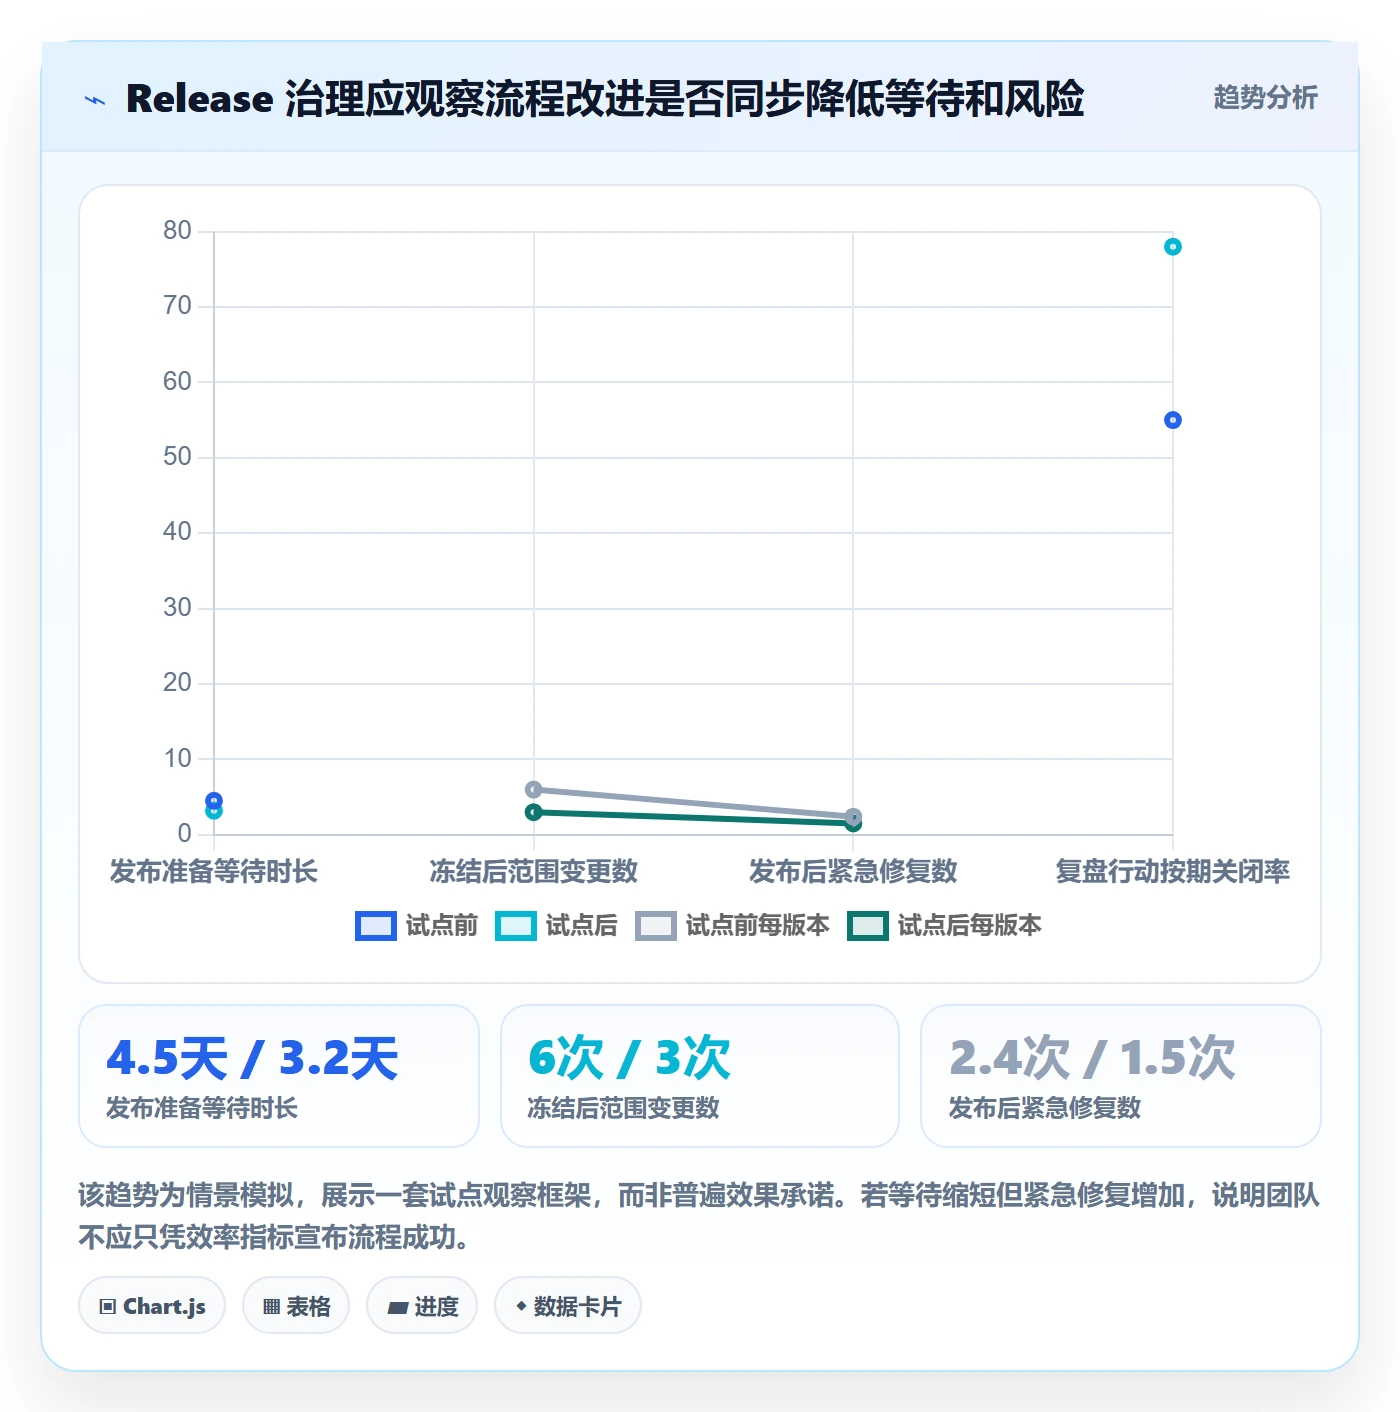Click the 发布准备等待时长 axis label
Screen dimensions: 1400x1412
[214, 871]
